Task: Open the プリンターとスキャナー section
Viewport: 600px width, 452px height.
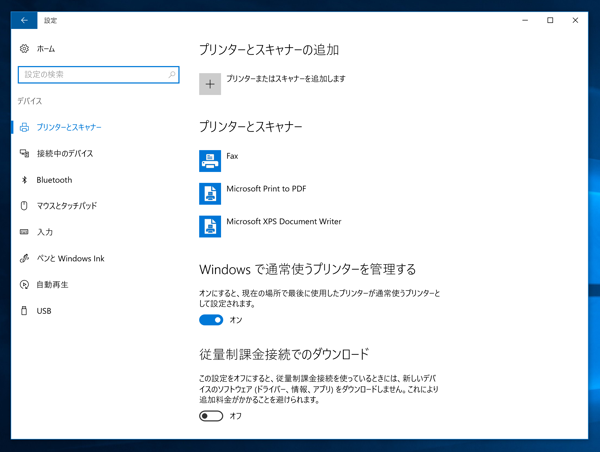Action: [69, 127]
